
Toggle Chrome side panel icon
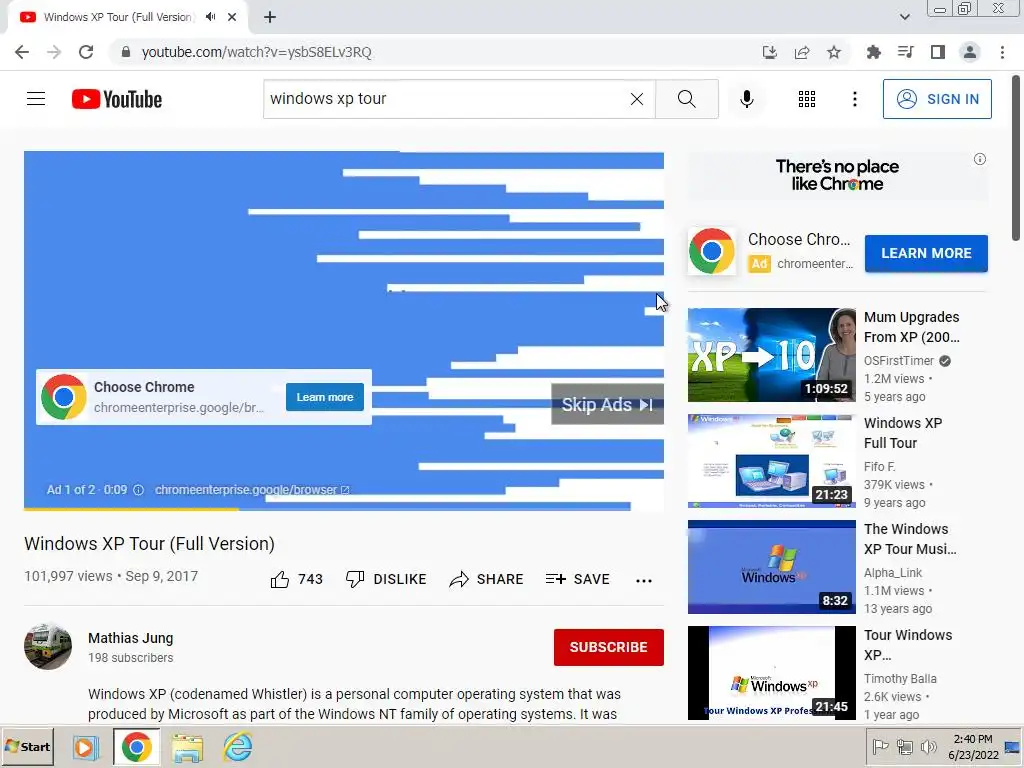click(938, 52)
